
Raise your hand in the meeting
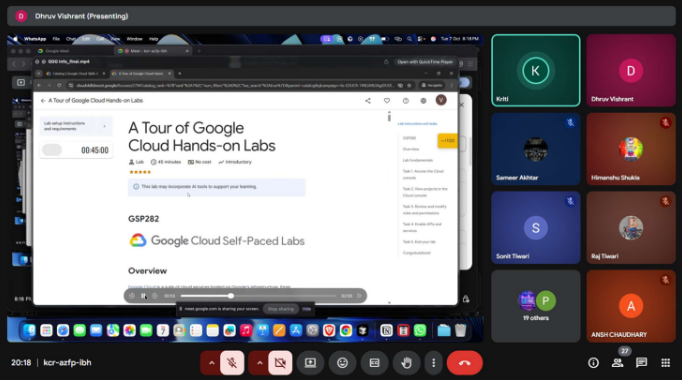coord(407,363)
